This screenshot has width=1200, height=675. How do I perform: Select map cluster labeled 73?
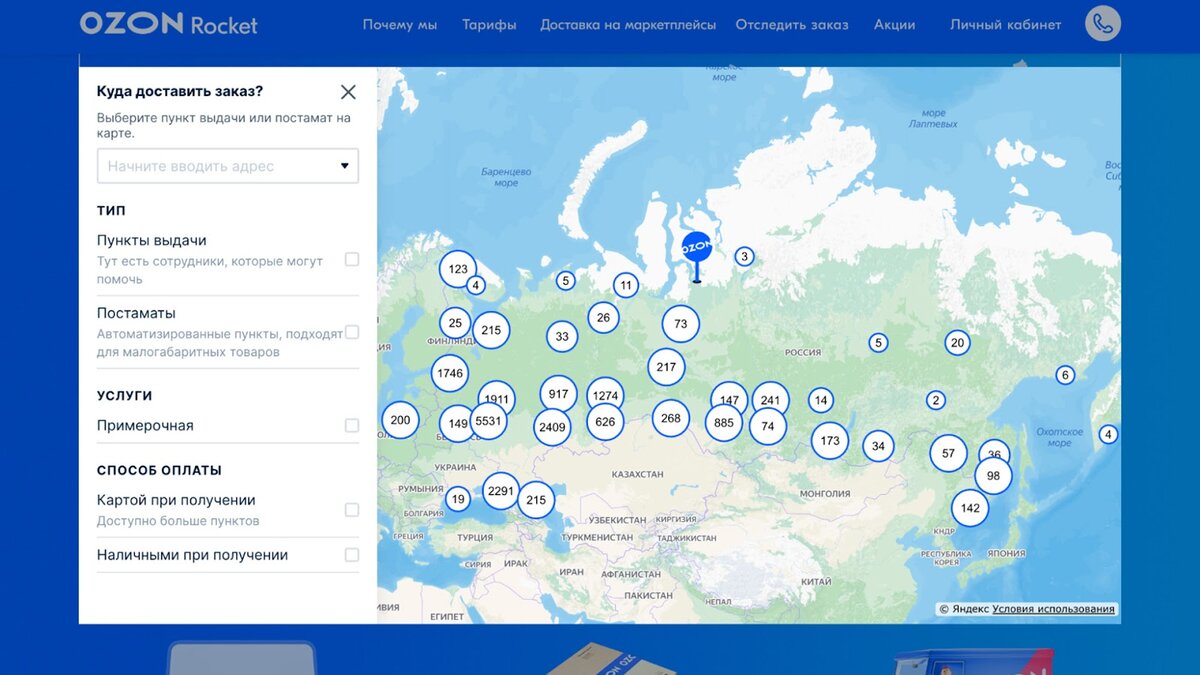click(681, 324)
